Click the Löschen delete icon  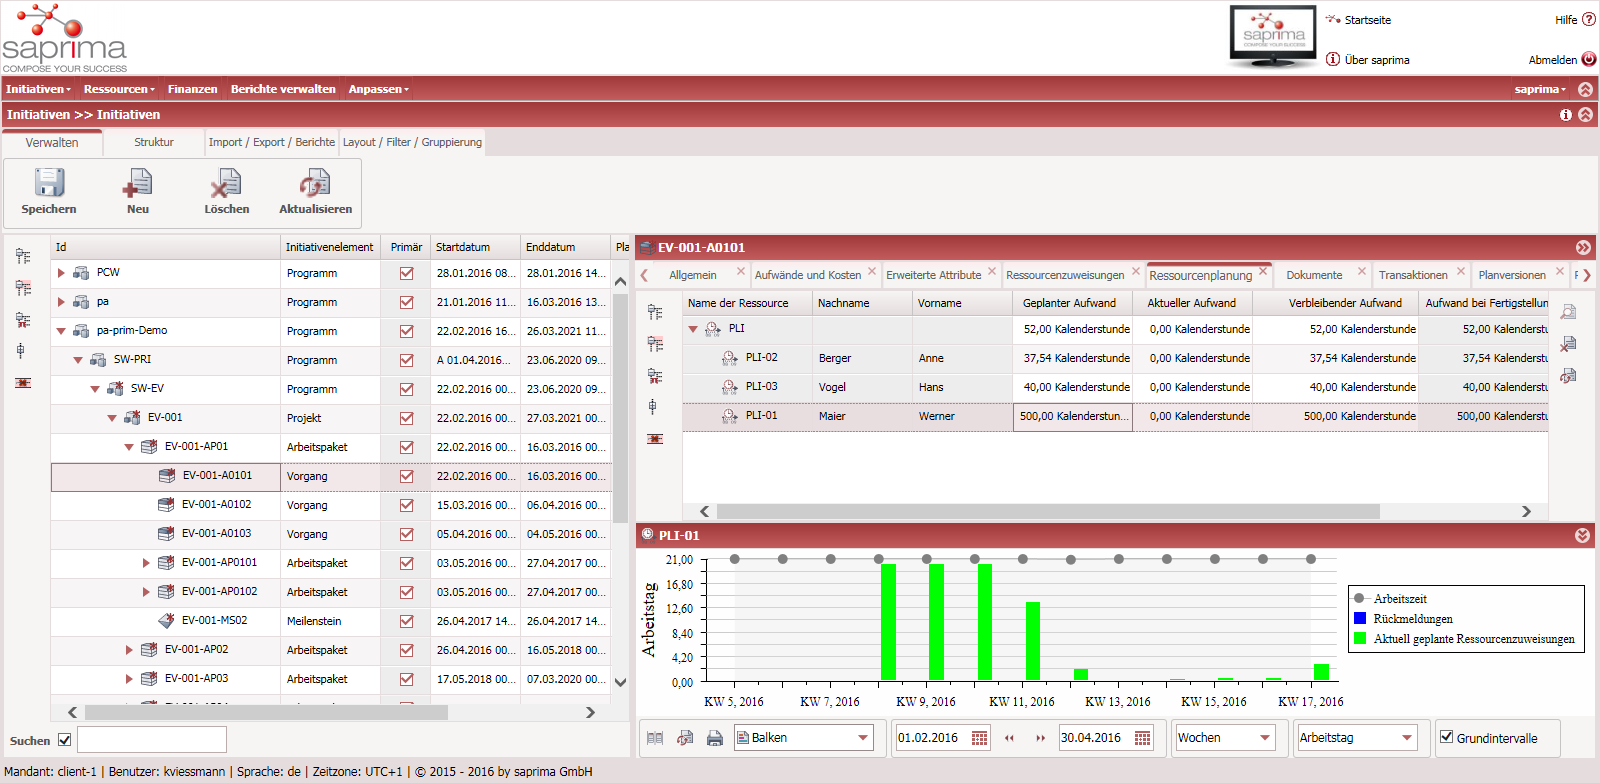click(x=226, y=183)
